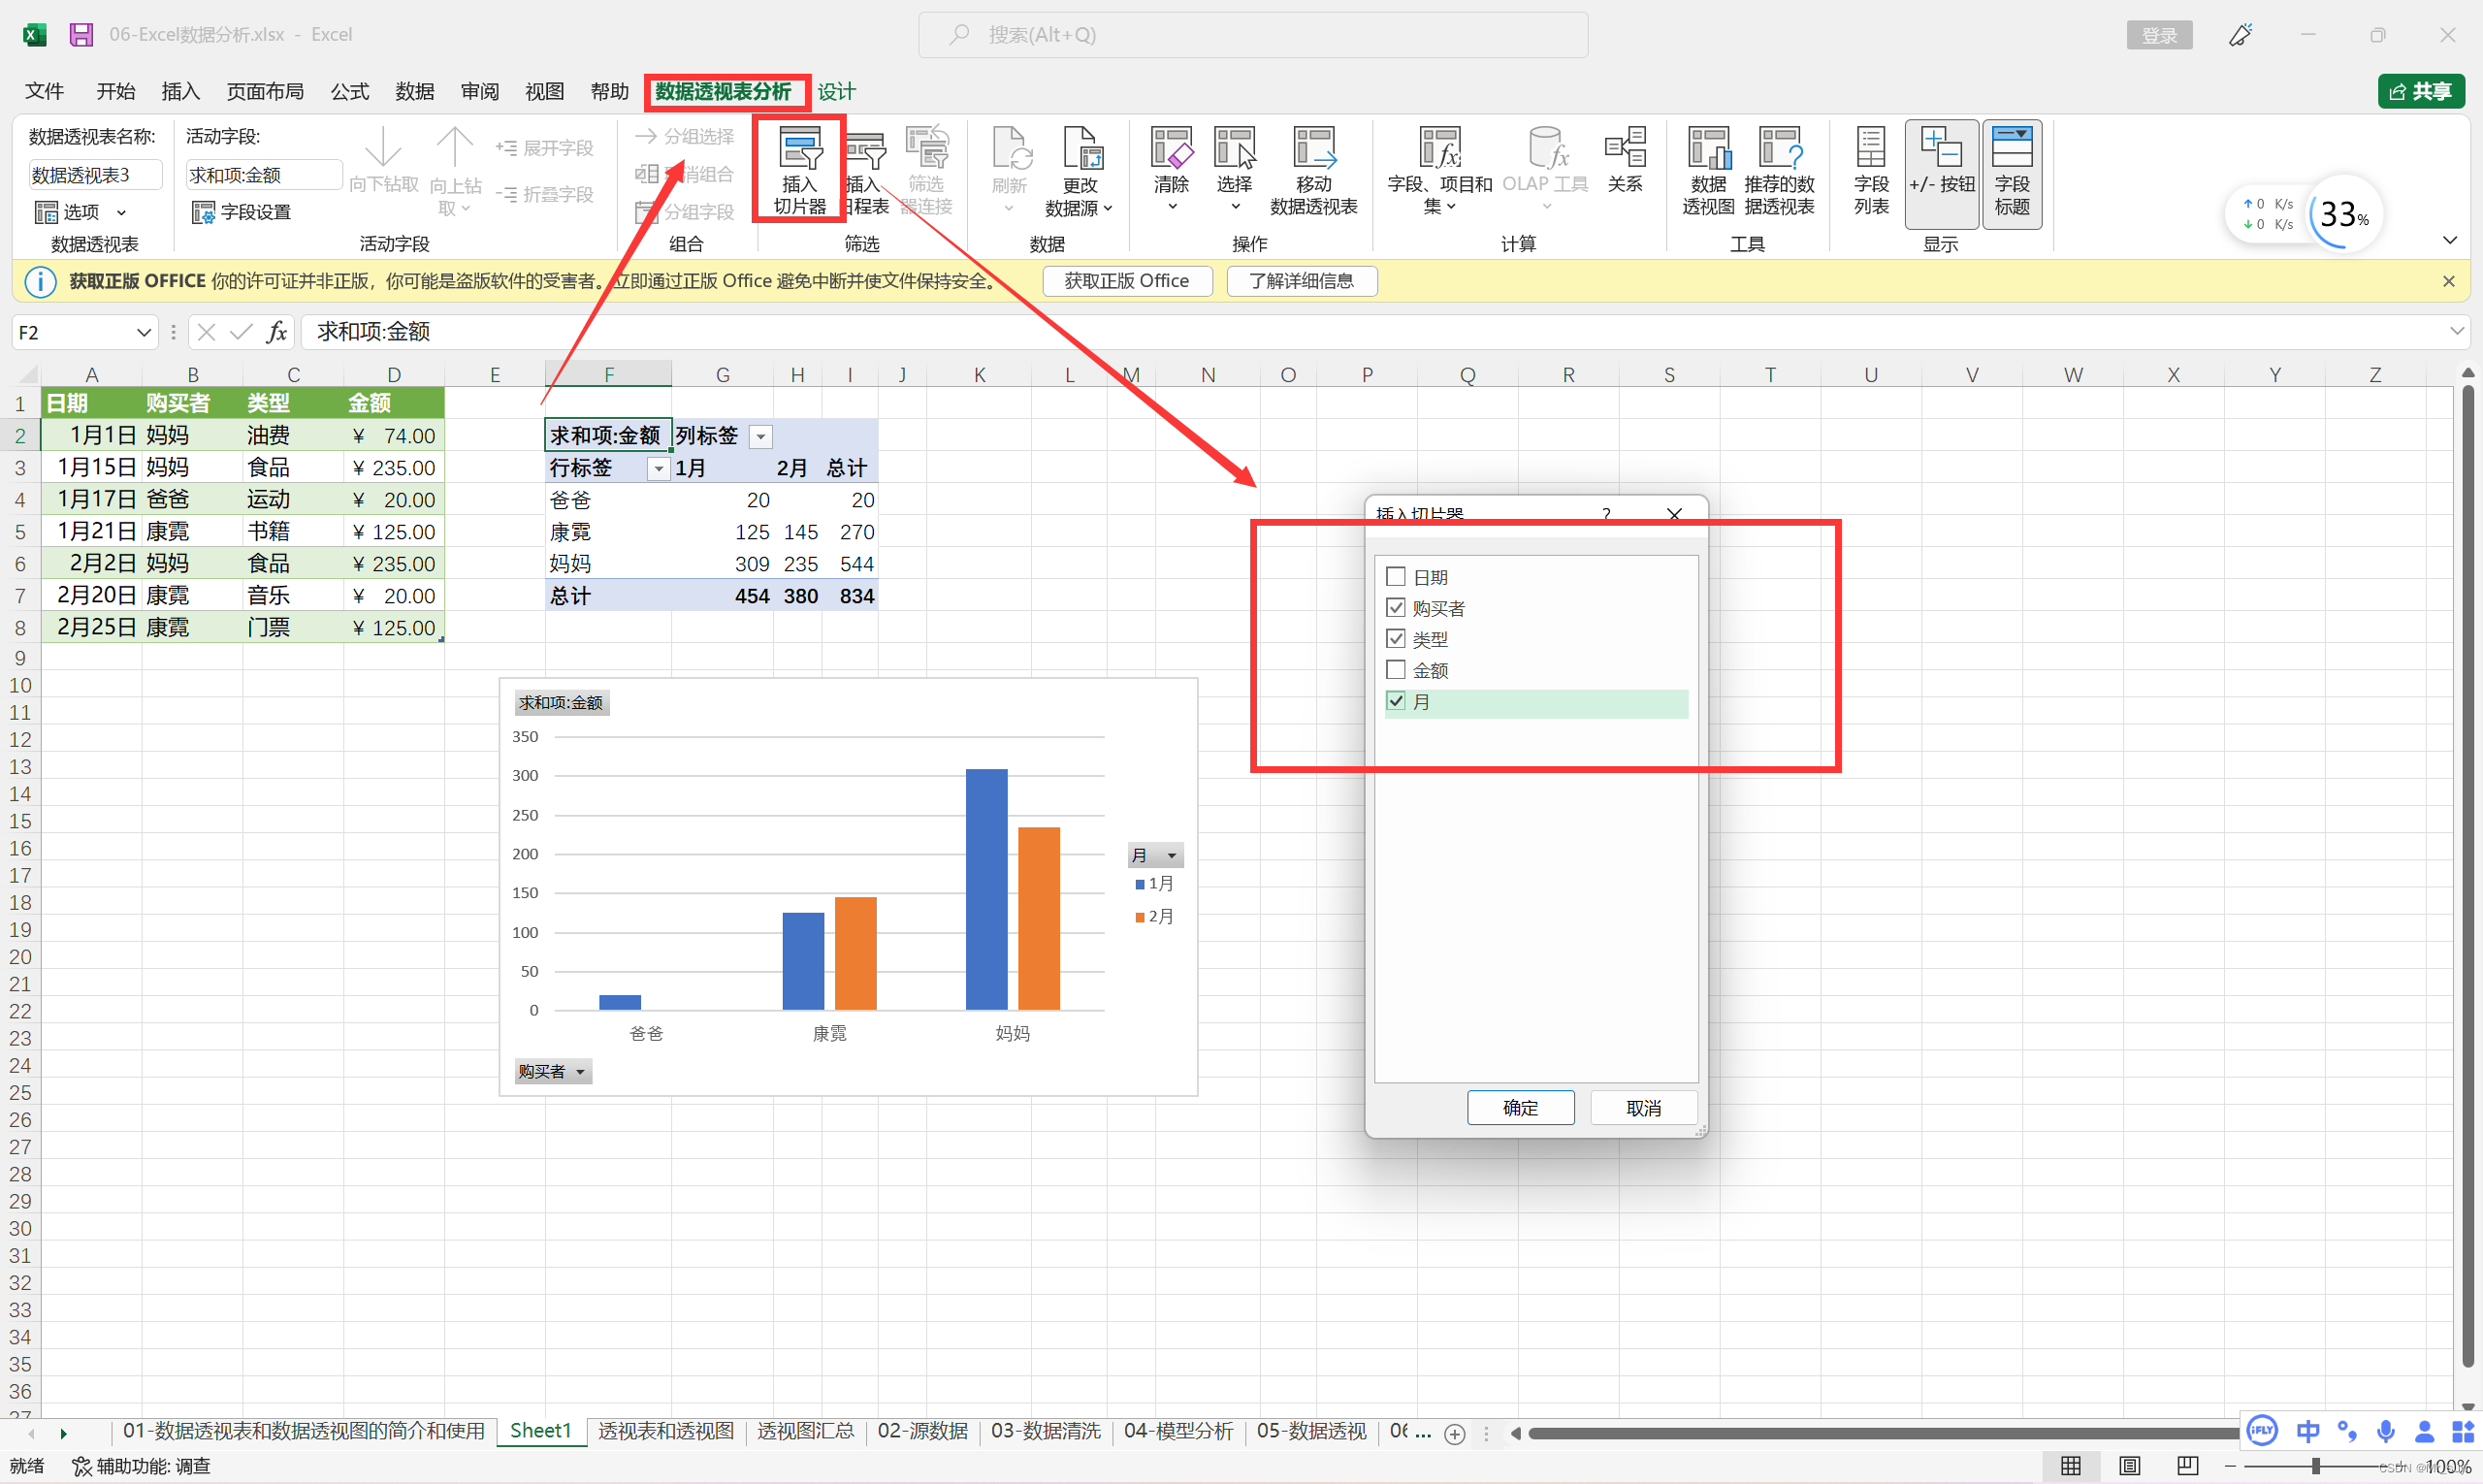Enable the 金额 checkbox

pyautogui.click(x=1396, y=670)
